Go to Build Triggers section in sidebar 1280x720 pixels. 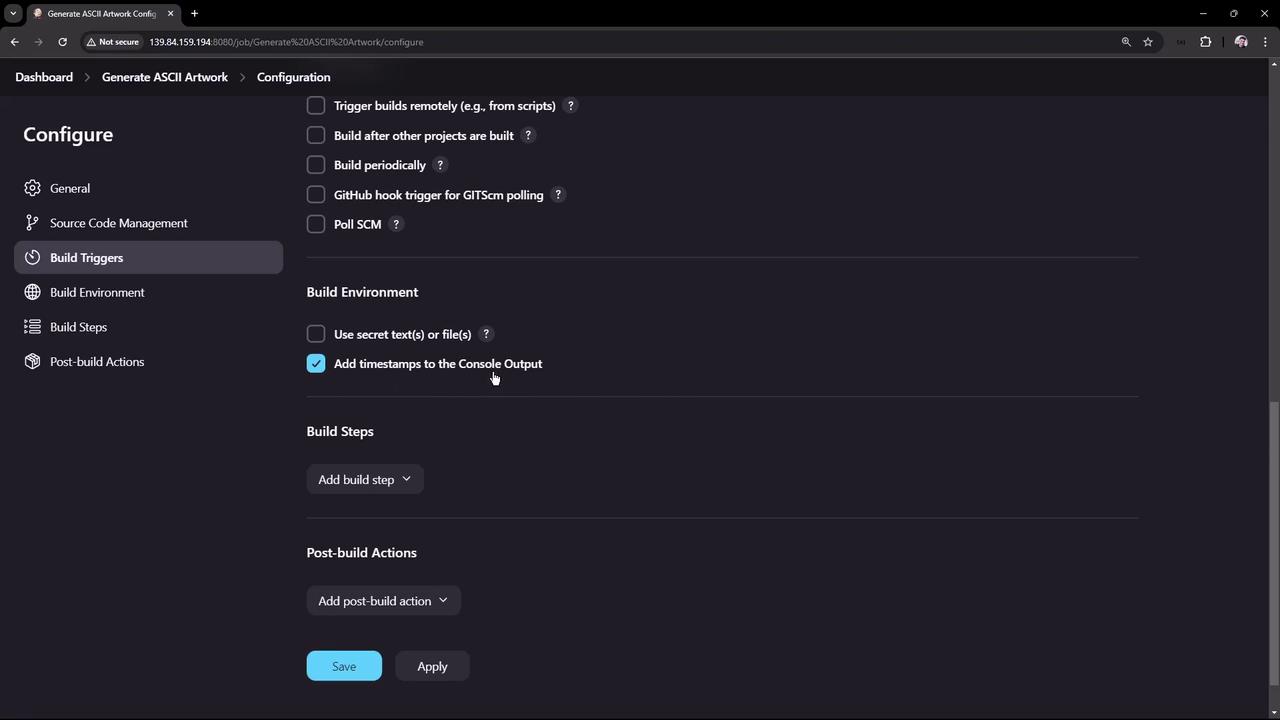pos(87,258)
